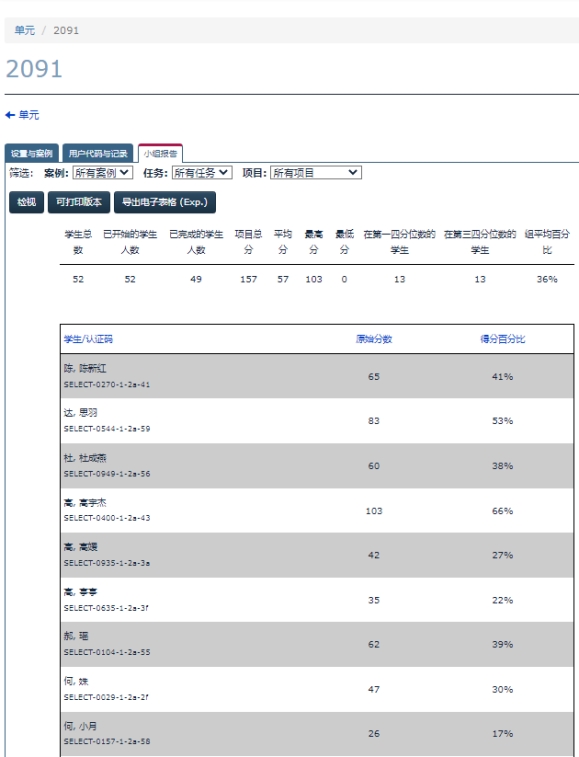Image resolution: width=579 pixels, height=757 pixels.
Task: Select student row 何, 小月
Action: (x=317, y=733)
